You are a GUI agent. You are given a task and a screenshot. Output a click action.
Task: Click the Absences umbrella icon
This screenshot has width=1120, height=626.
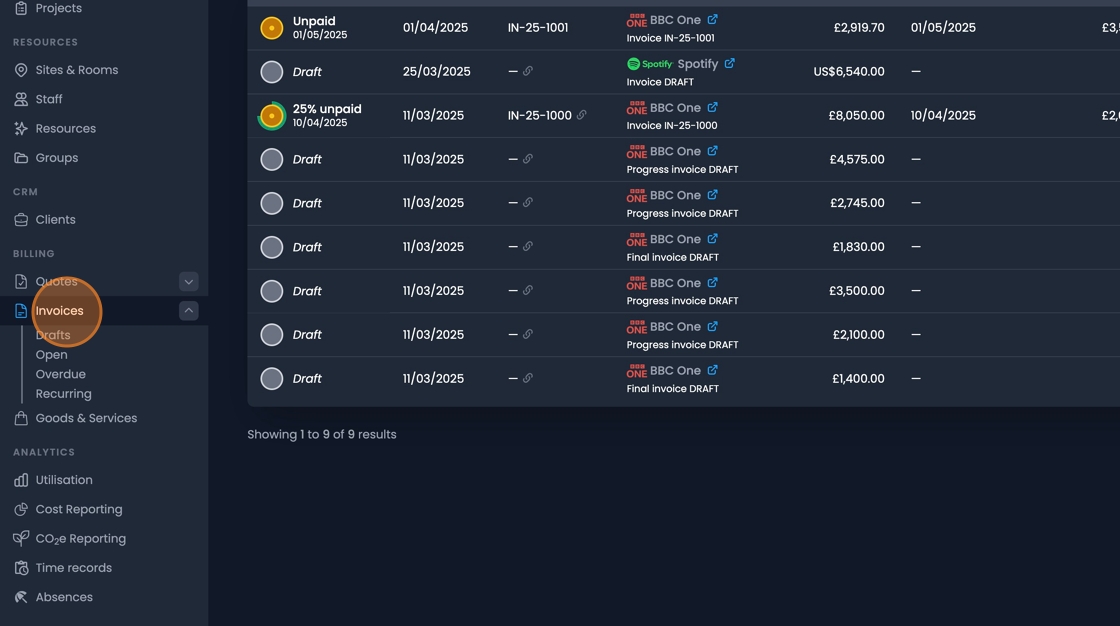coord(21,597)
